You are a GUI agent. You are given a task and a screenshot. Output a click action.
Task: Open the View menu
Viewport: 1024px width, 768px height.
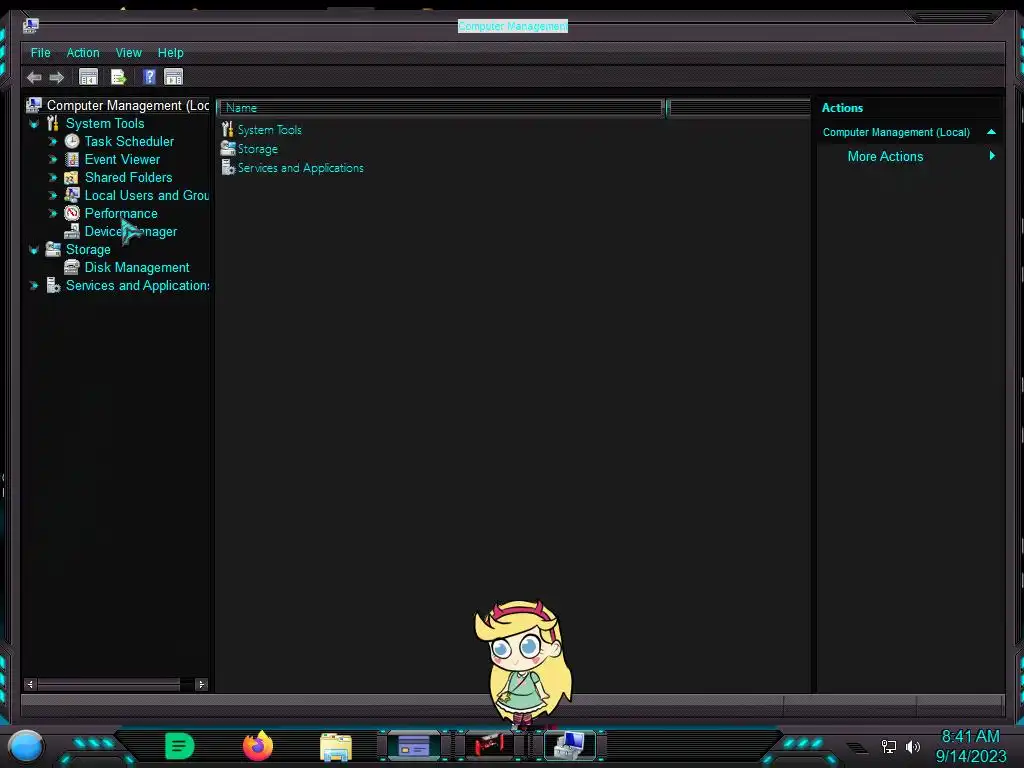(x=129, y=53)
